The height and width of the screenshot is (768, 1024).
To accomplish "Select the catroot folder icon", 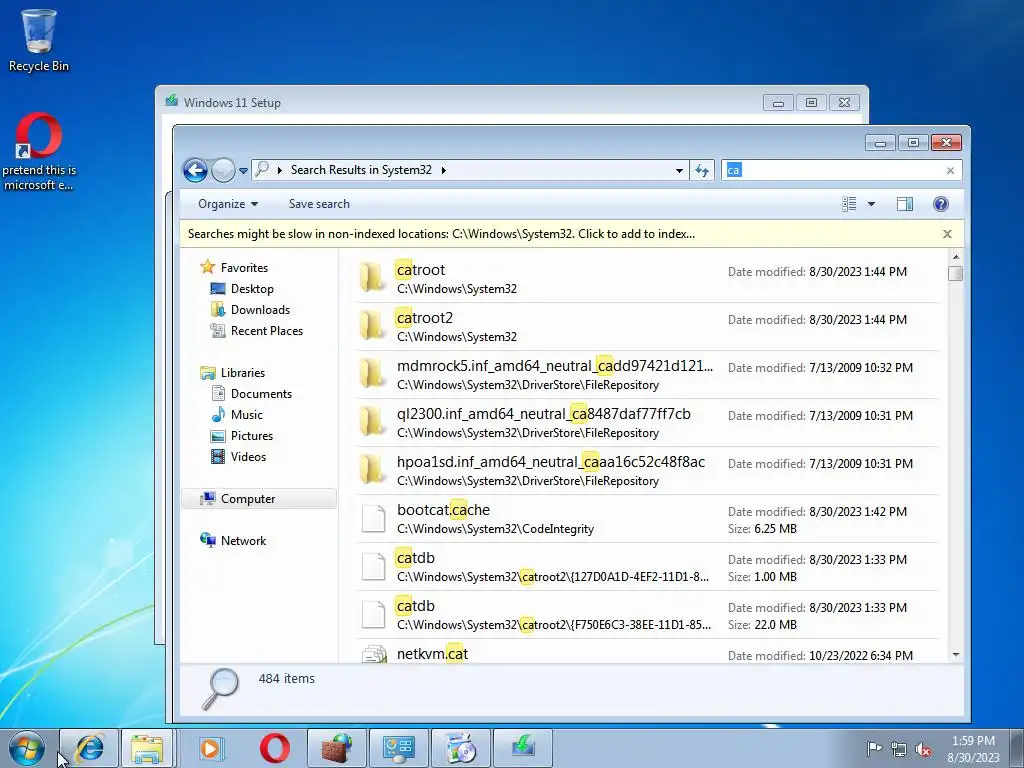I will (373, 278).
